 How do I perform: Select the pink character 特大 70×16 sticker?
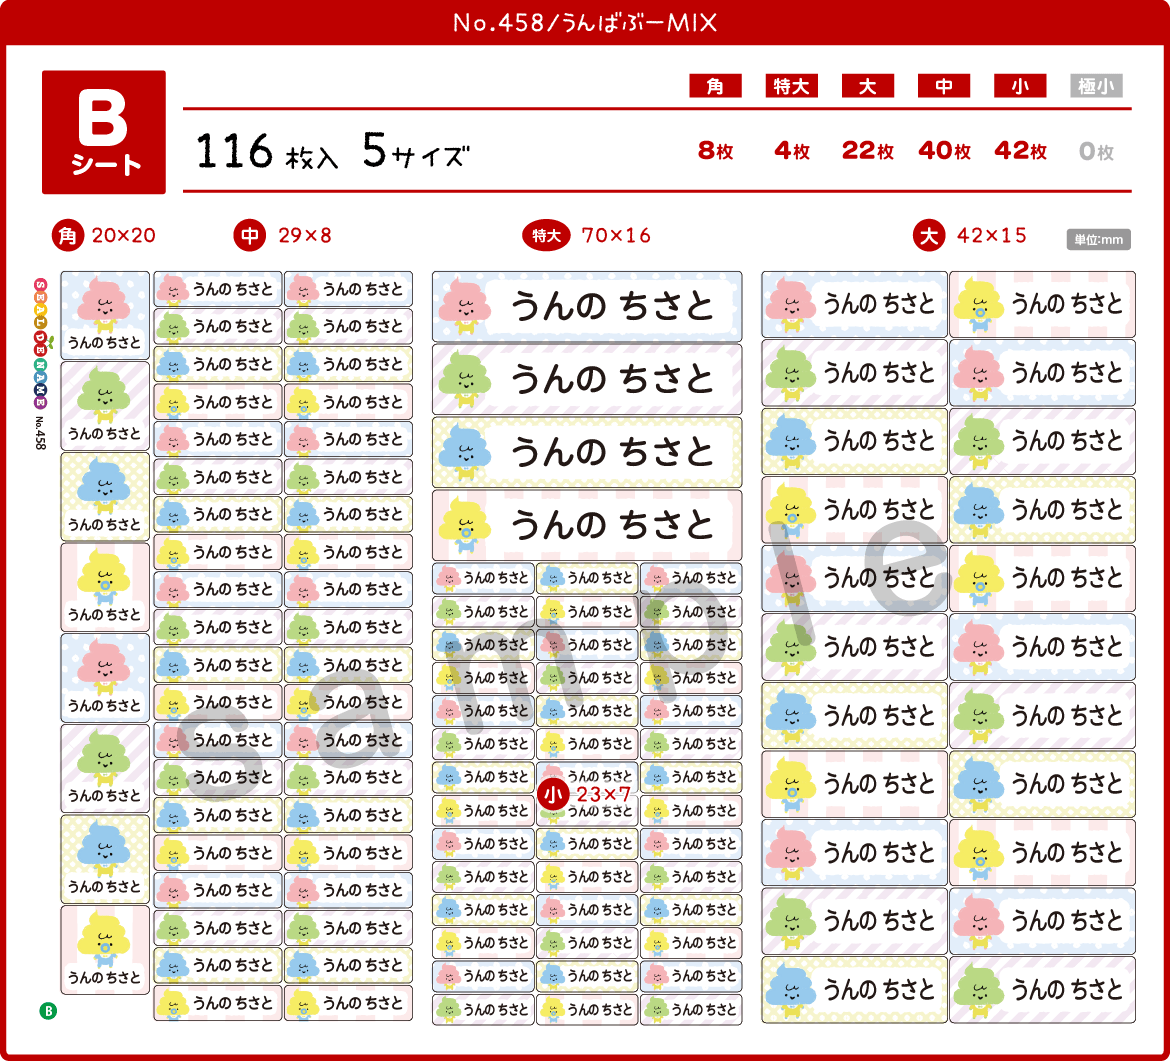[587, 307]
